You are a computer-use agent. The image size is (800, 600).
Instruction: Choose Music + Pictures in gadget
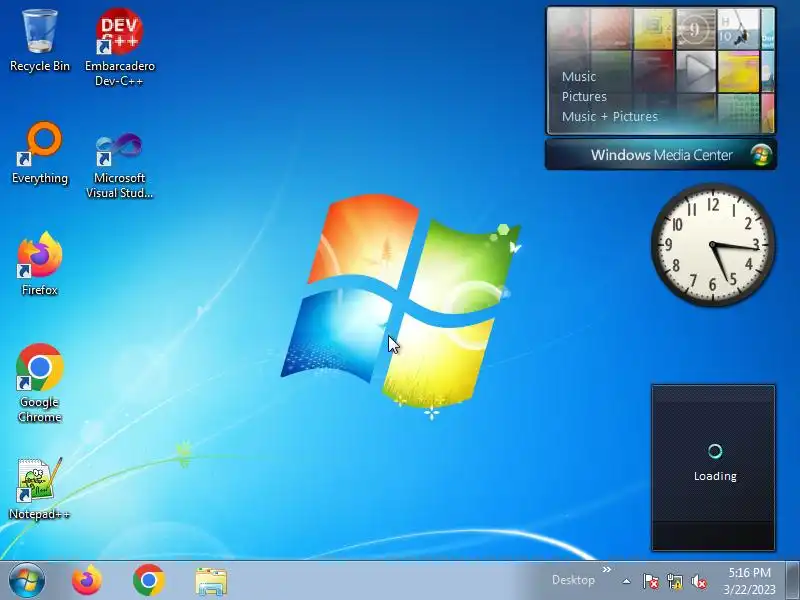[x=610, y=116]
